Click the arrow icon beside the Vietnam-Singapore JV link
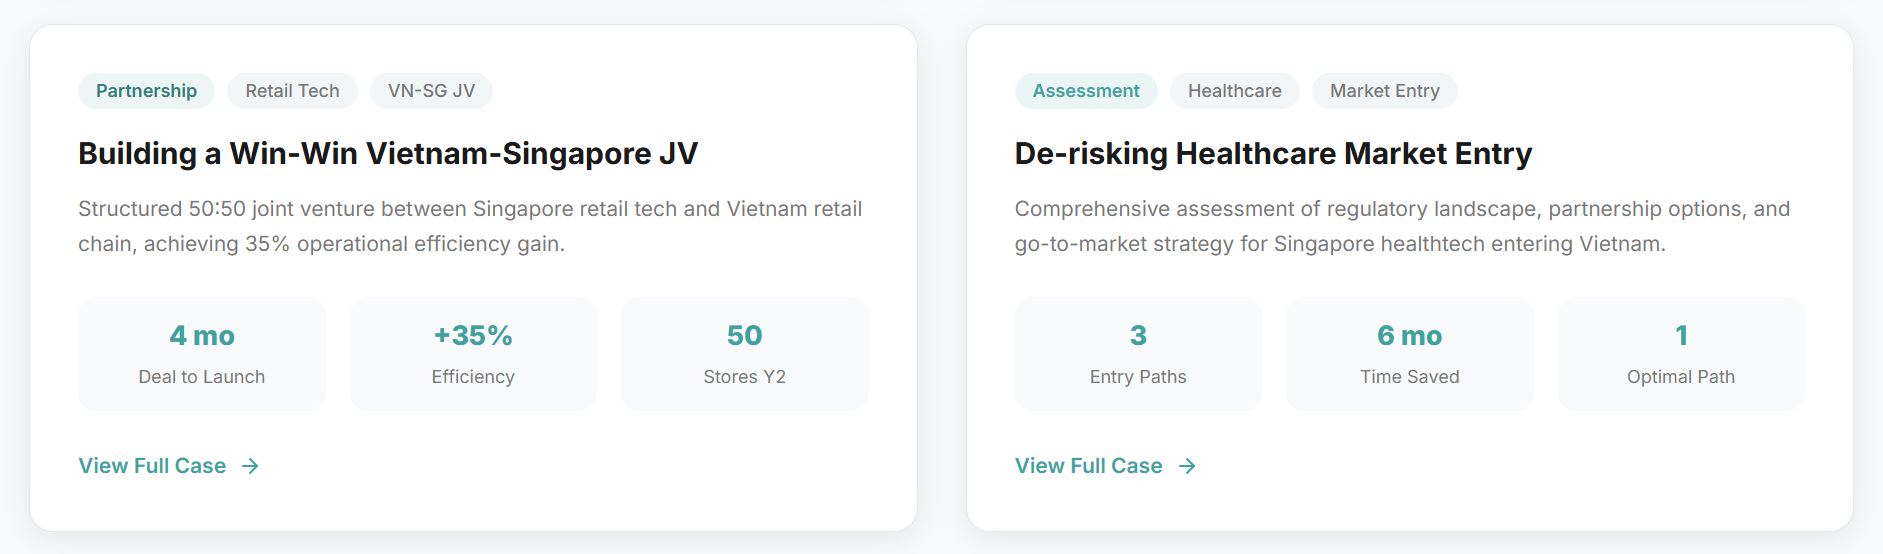The image size is (1883, 554). tap(250, 466)
